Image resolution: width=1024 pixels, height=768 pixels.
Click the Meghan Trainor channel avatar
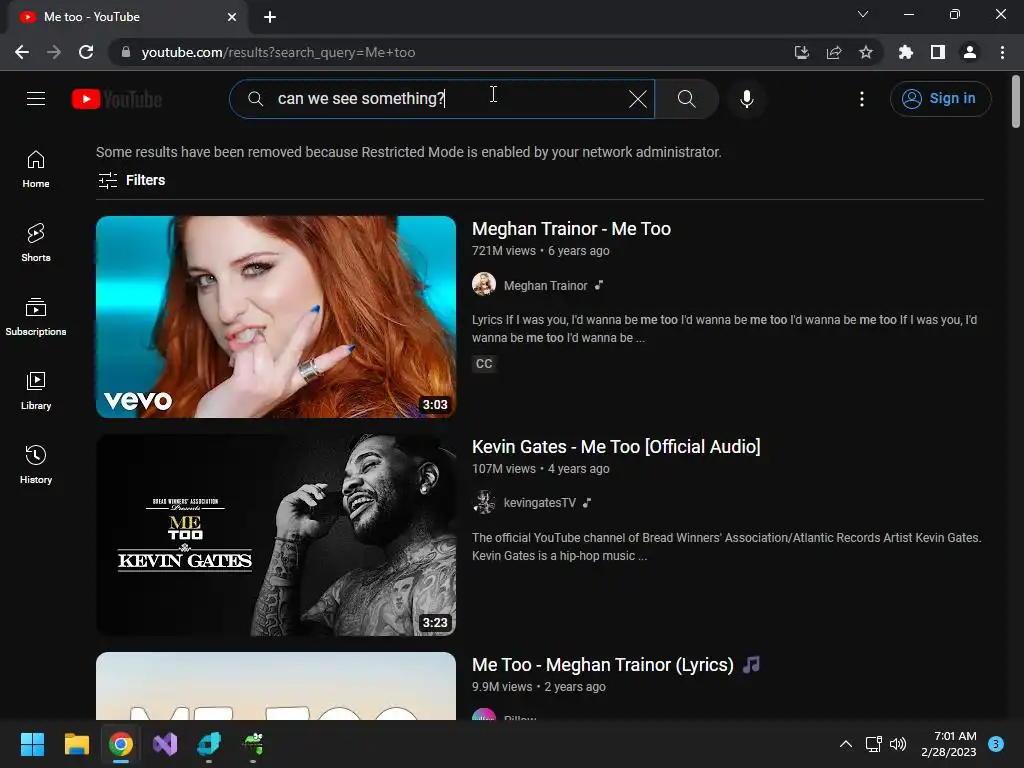484,285
